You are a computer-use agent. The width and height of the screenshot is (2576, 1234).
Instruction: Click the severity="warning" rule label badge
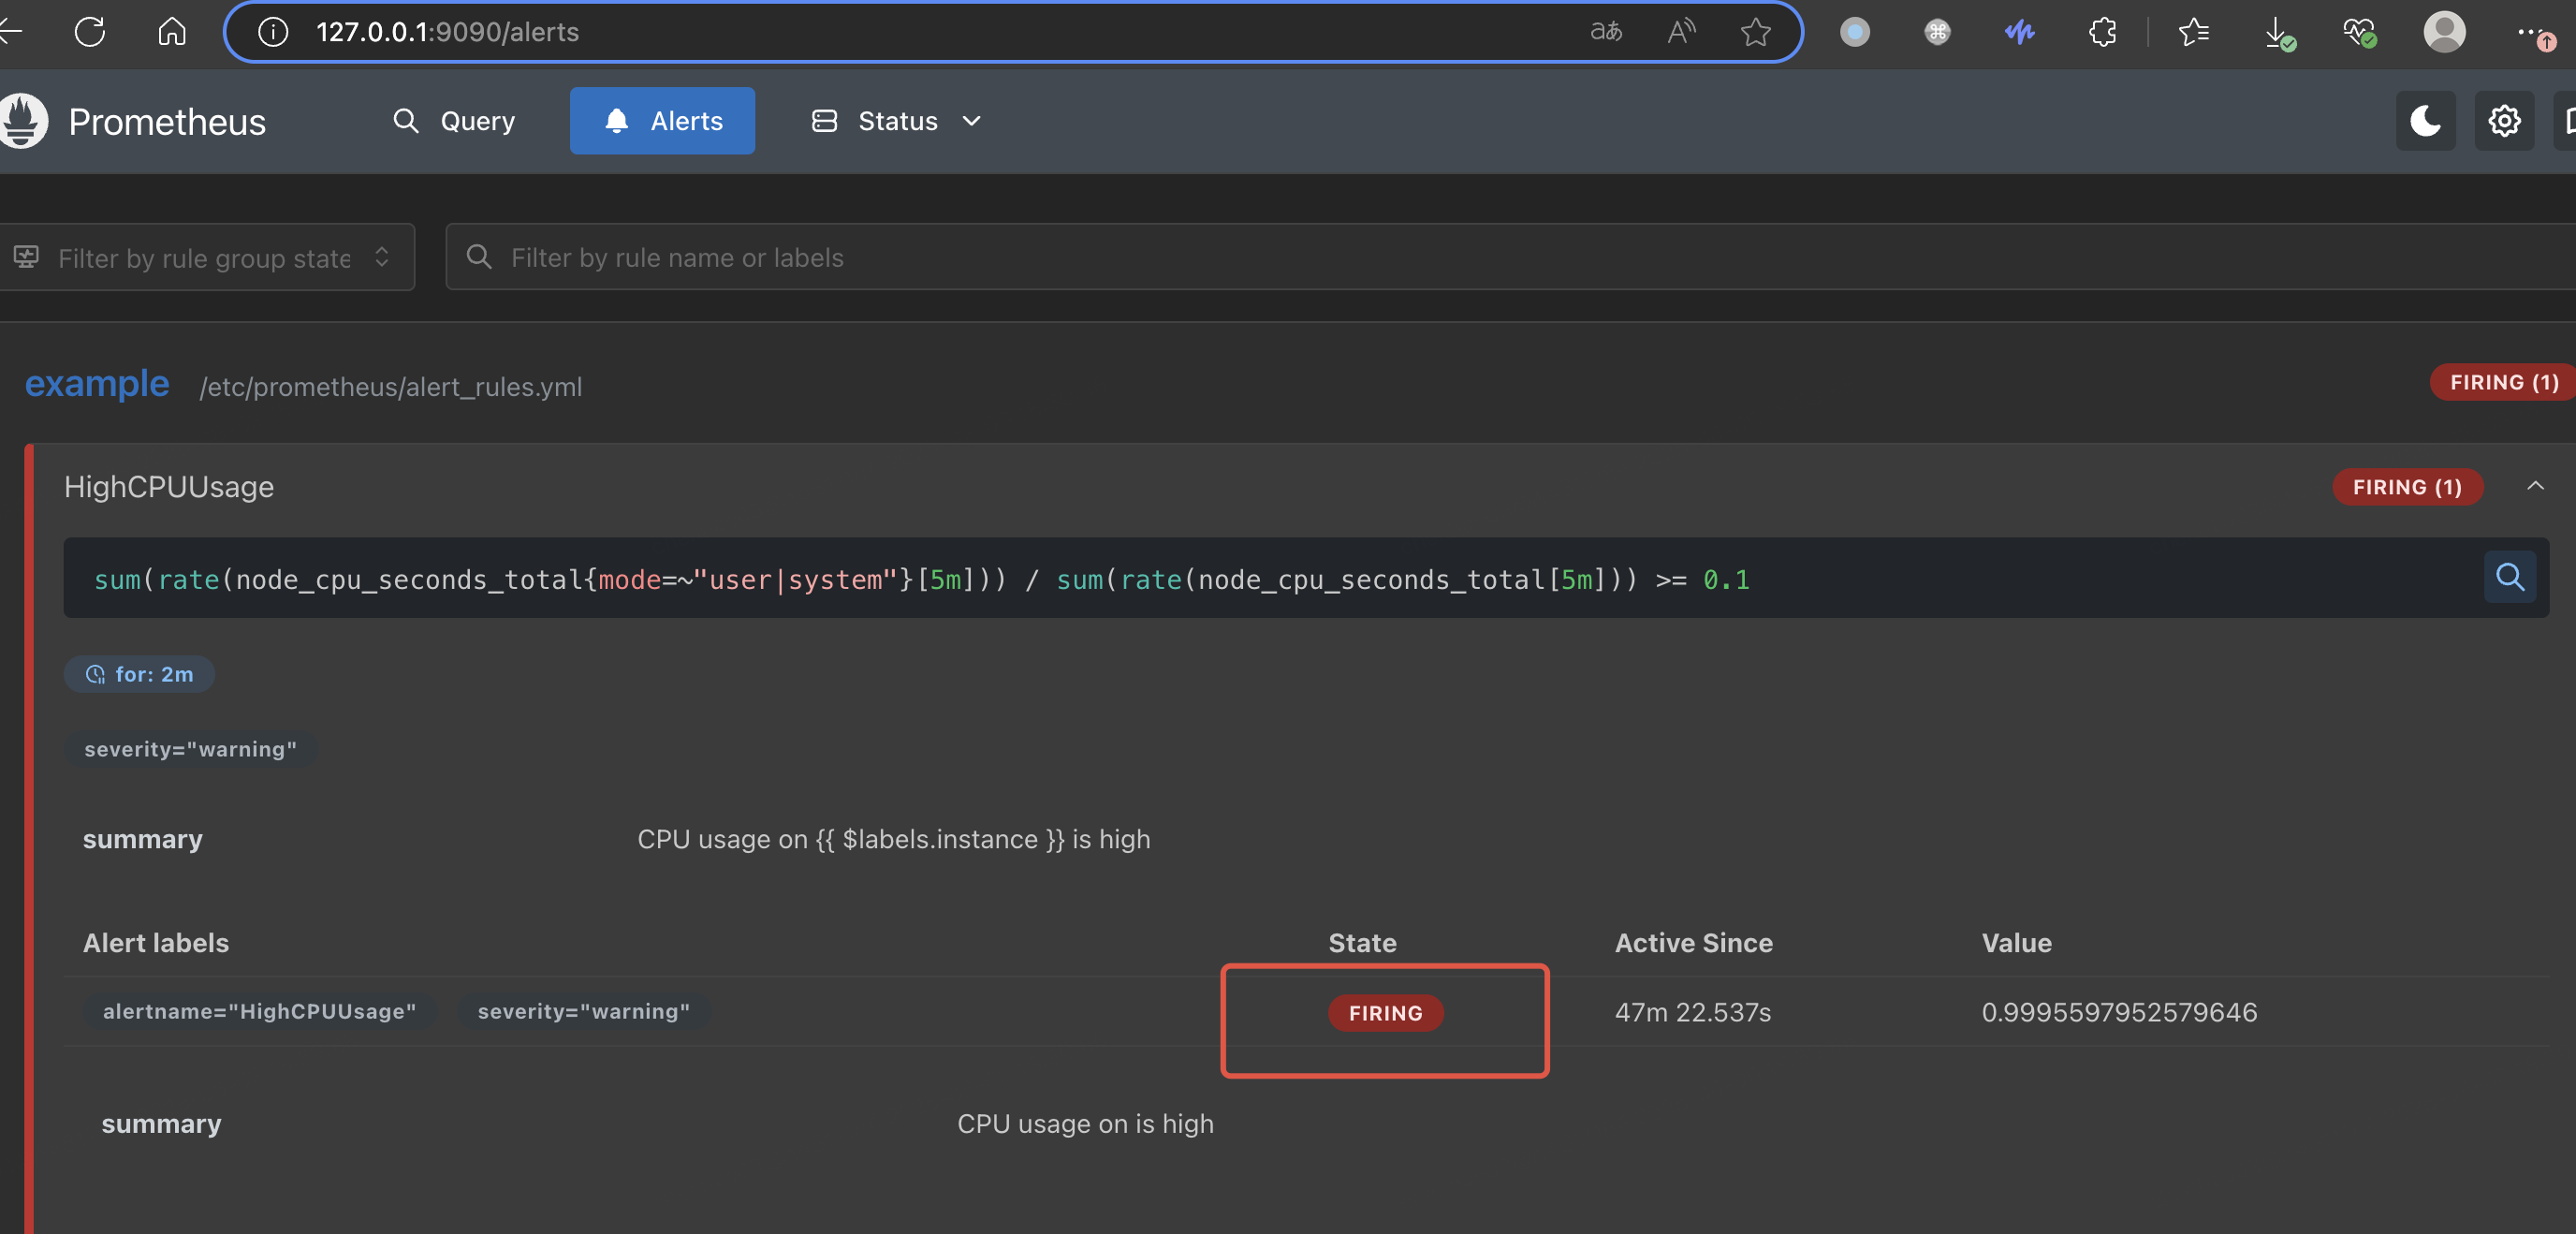190,749
